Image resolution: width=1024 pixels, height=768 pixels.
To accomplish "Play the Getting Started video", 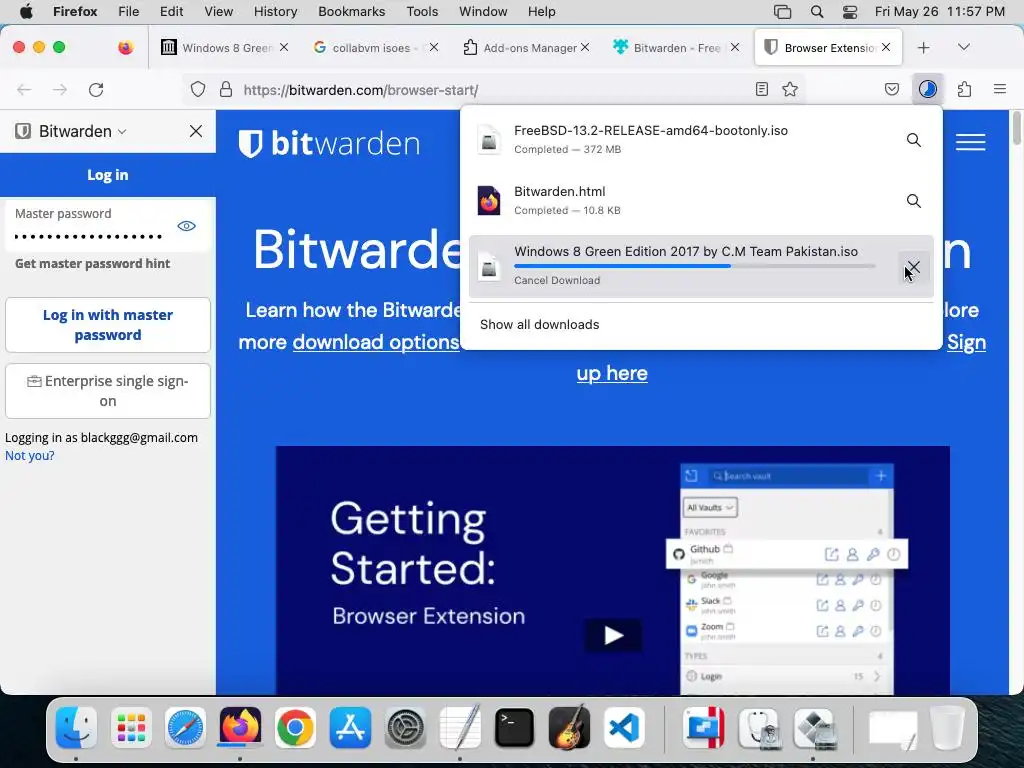I will pos(613,635).
